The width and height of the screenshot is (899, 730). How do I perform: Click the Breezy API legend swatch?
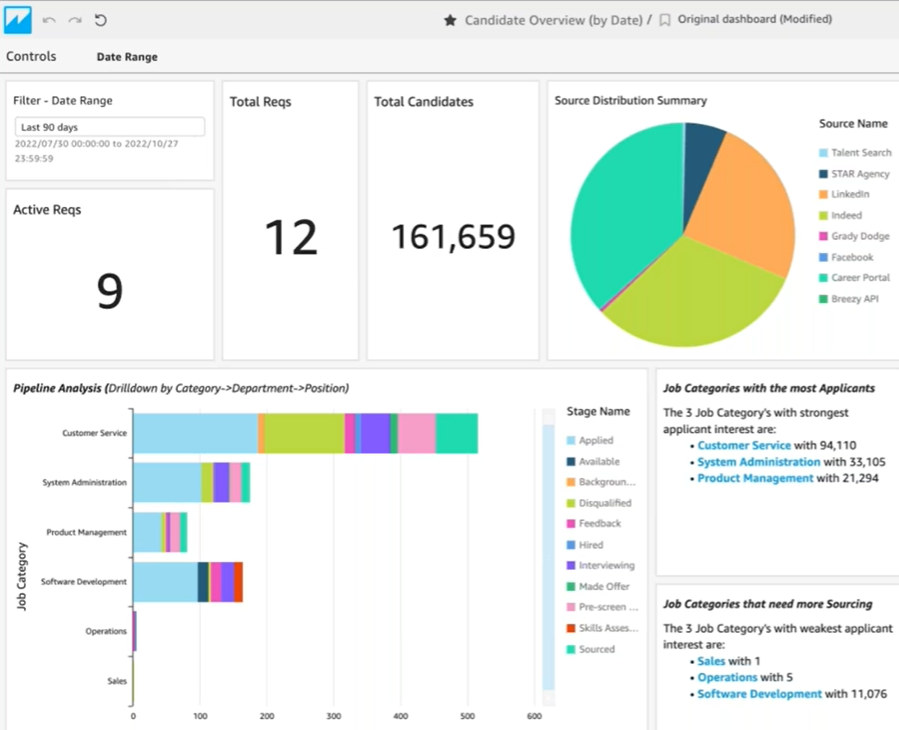point(823,299)
